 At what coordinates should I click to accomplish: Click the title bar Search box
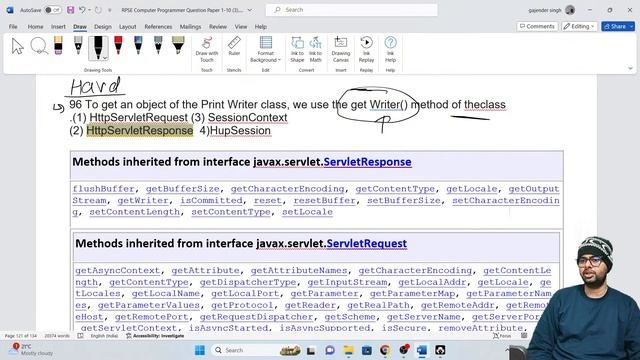(352, 10)
